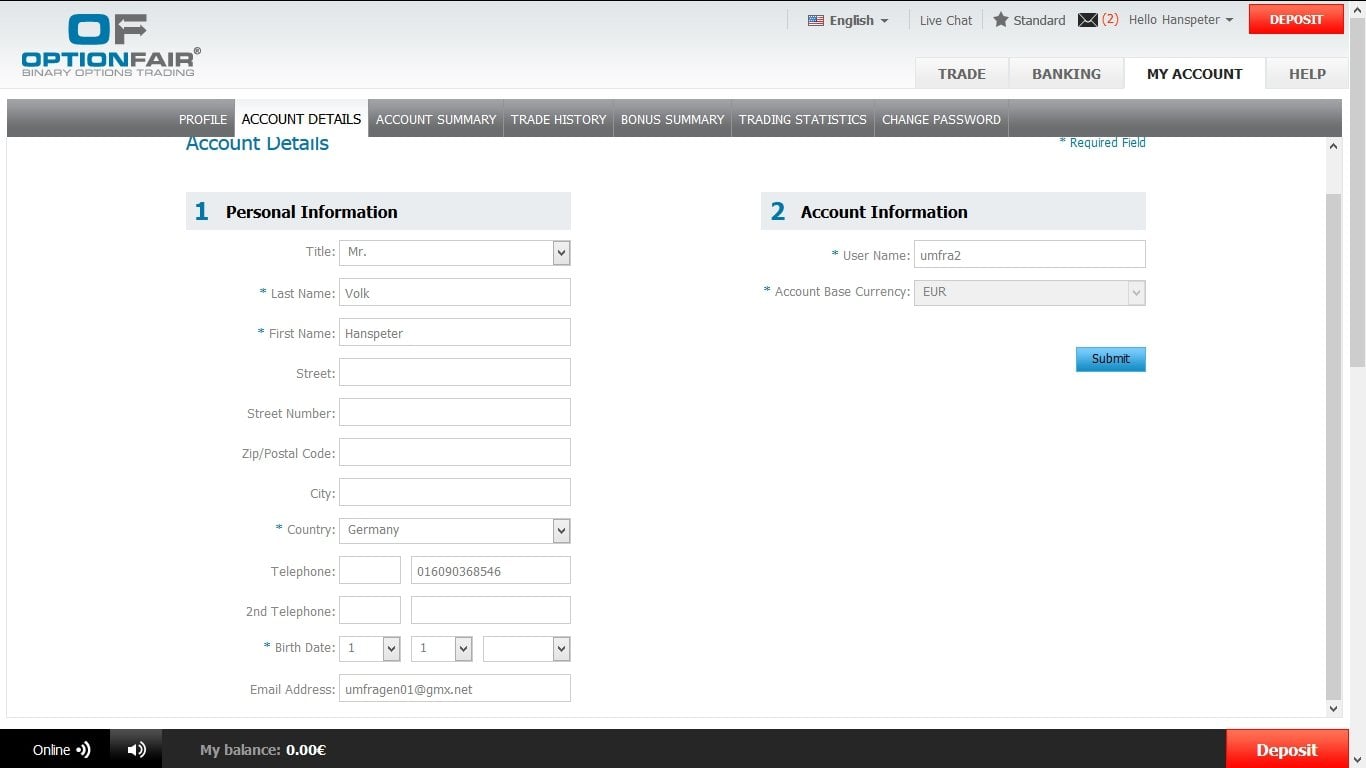Switch to the MY ACCOUNT tab
Viewport: 1366px width, 768px height.
[1195, 74]
